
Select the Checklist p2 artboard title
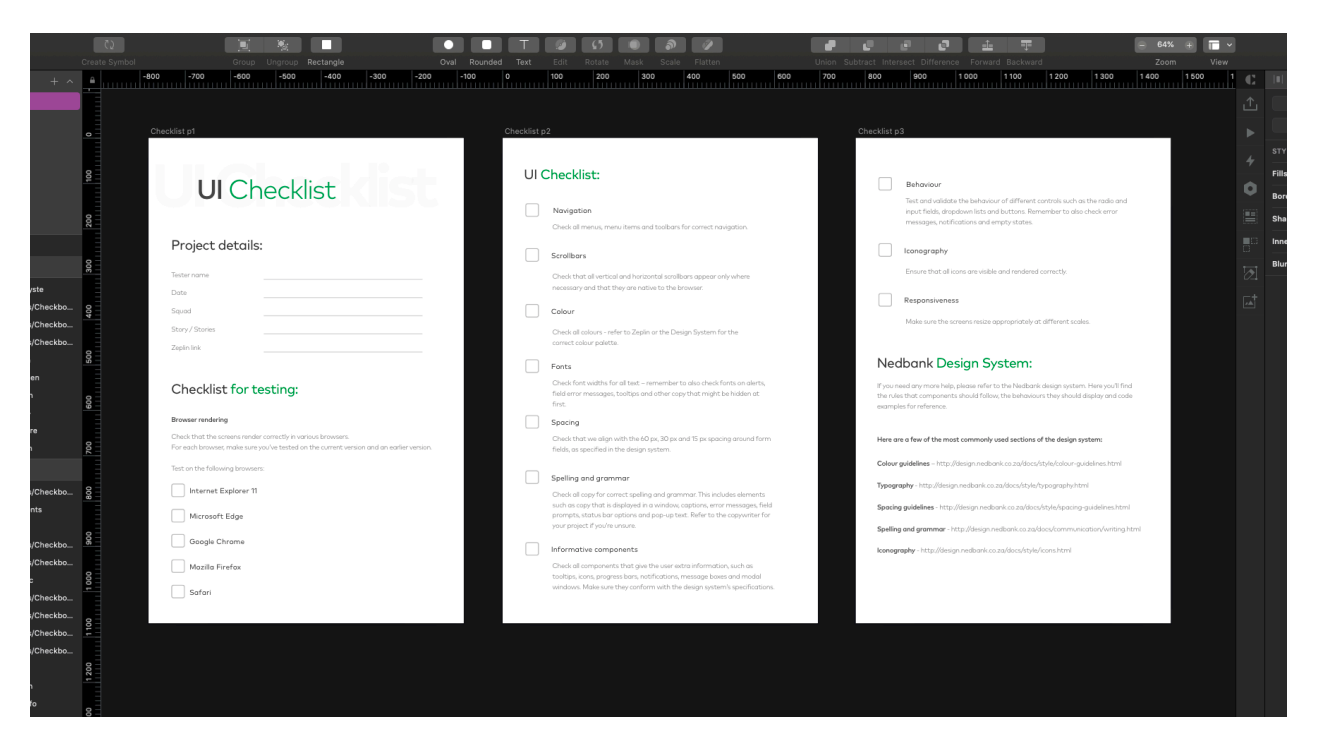pos(527,131)
